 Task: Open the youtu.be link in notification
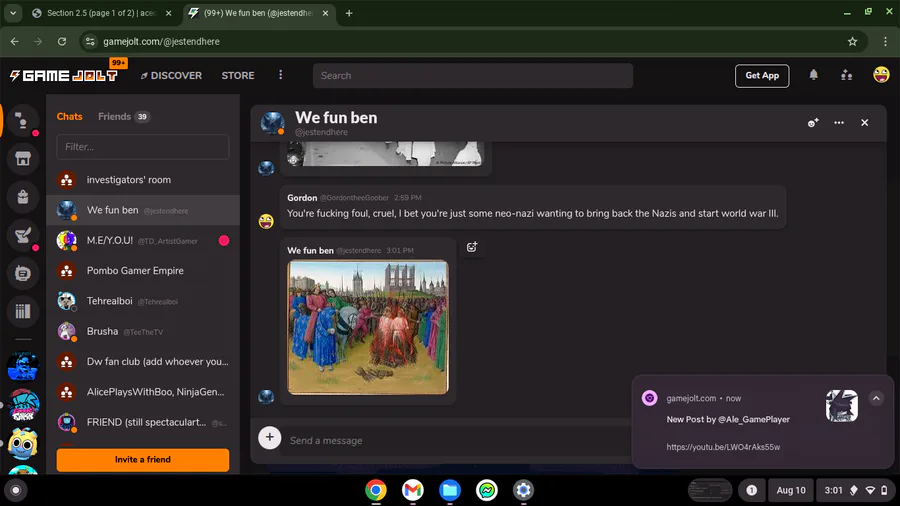pyautogui.click(x=723, y=447)
